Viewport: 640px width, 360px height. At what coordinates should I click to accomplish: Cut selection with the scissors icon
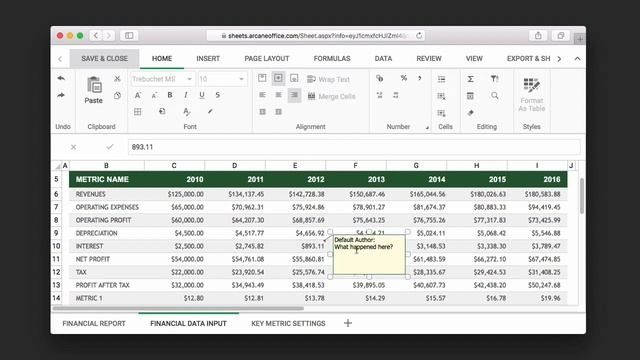pyautogui.click(x=117, y=78)
